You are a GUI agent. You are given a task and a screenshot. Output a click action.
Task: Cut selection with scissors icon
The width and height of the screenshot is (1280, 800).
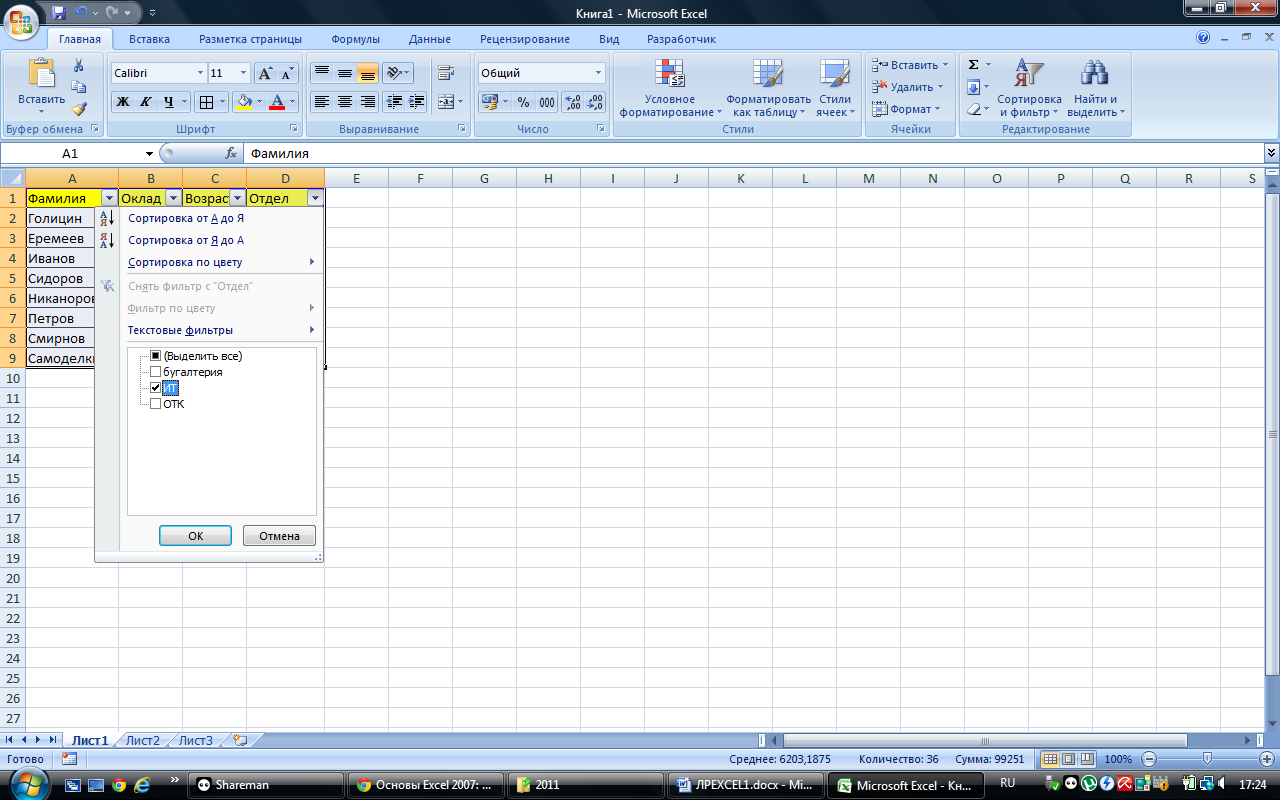pyautogui.click(x=79, y=65)
